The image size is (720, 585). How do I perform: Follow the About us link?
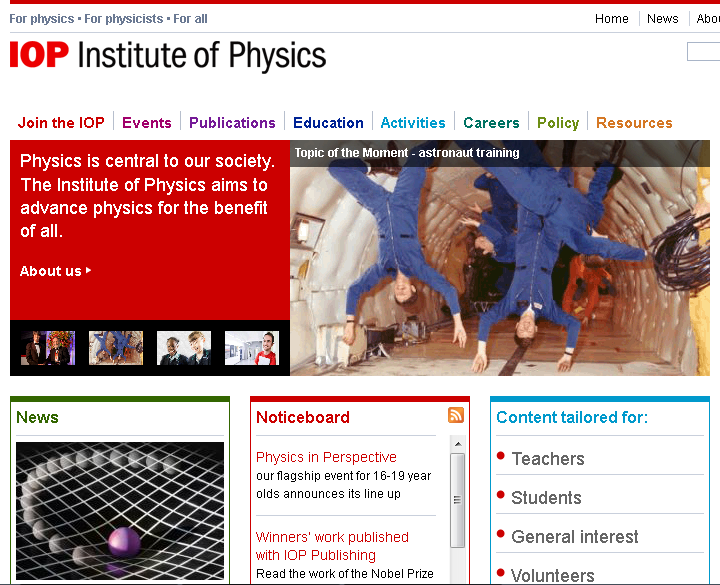click(x=51, y=271)
